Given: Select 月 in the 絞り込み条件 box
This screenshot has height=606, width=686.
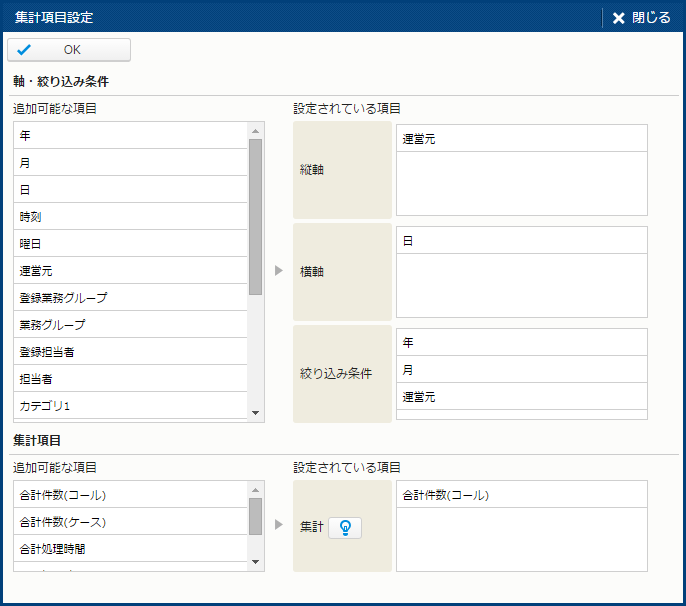Looking at the screenshot, I should coord(521,369).
